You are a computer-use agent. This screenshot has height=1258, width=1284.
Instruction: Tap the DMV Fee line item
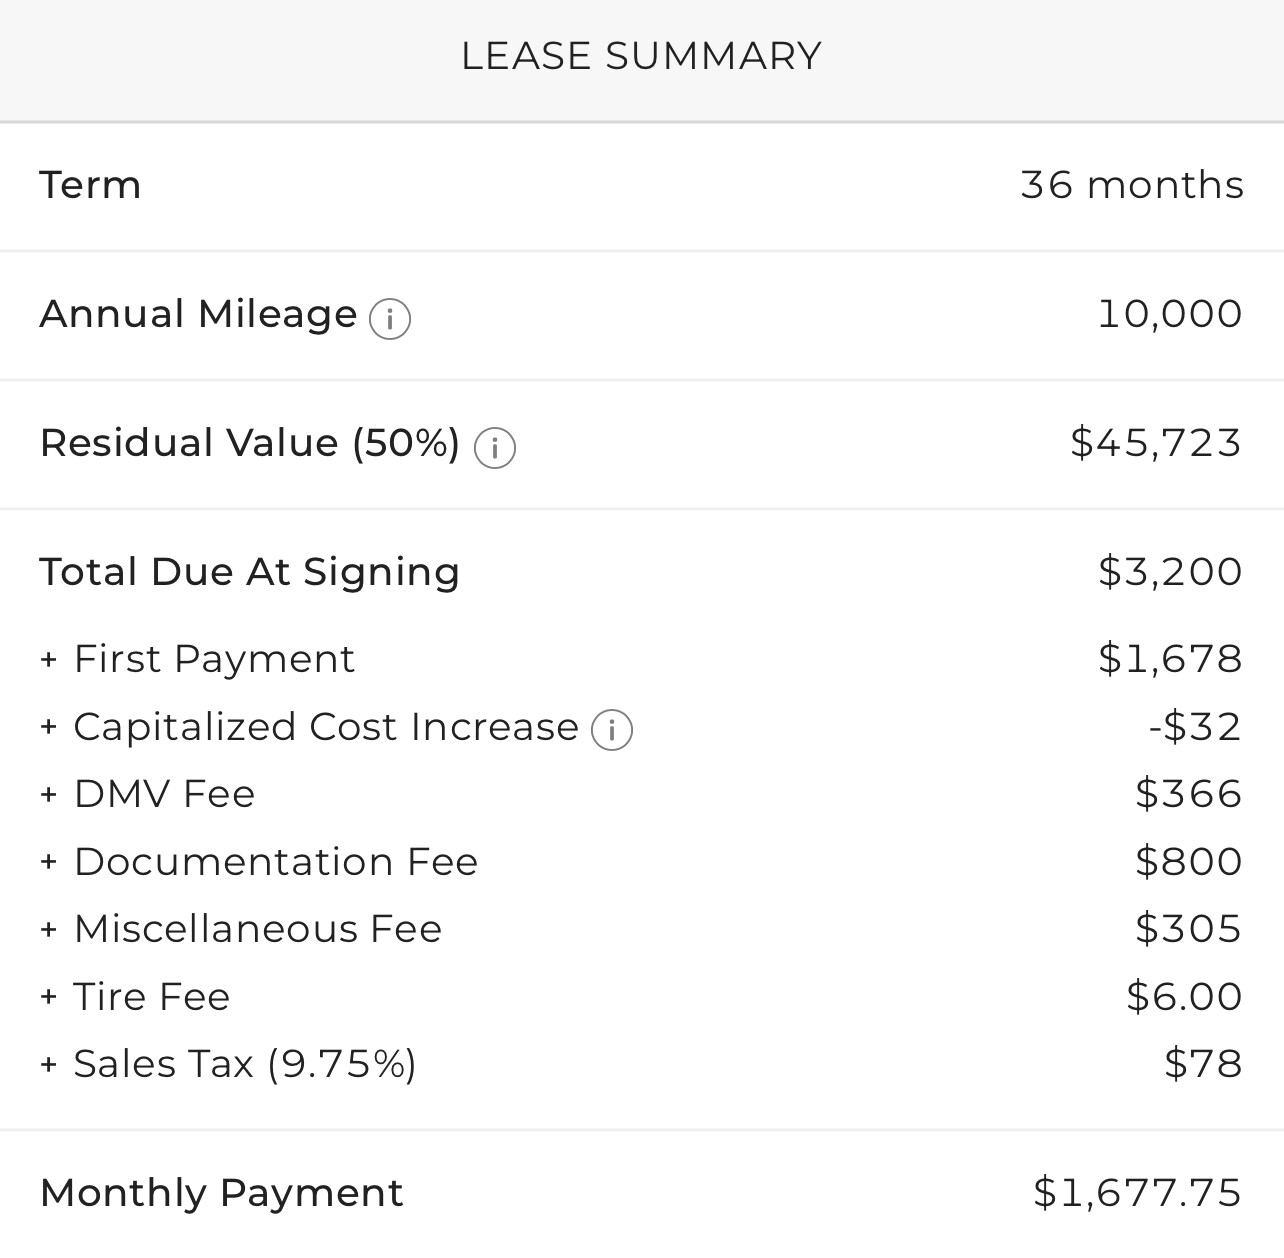[642, 794]
